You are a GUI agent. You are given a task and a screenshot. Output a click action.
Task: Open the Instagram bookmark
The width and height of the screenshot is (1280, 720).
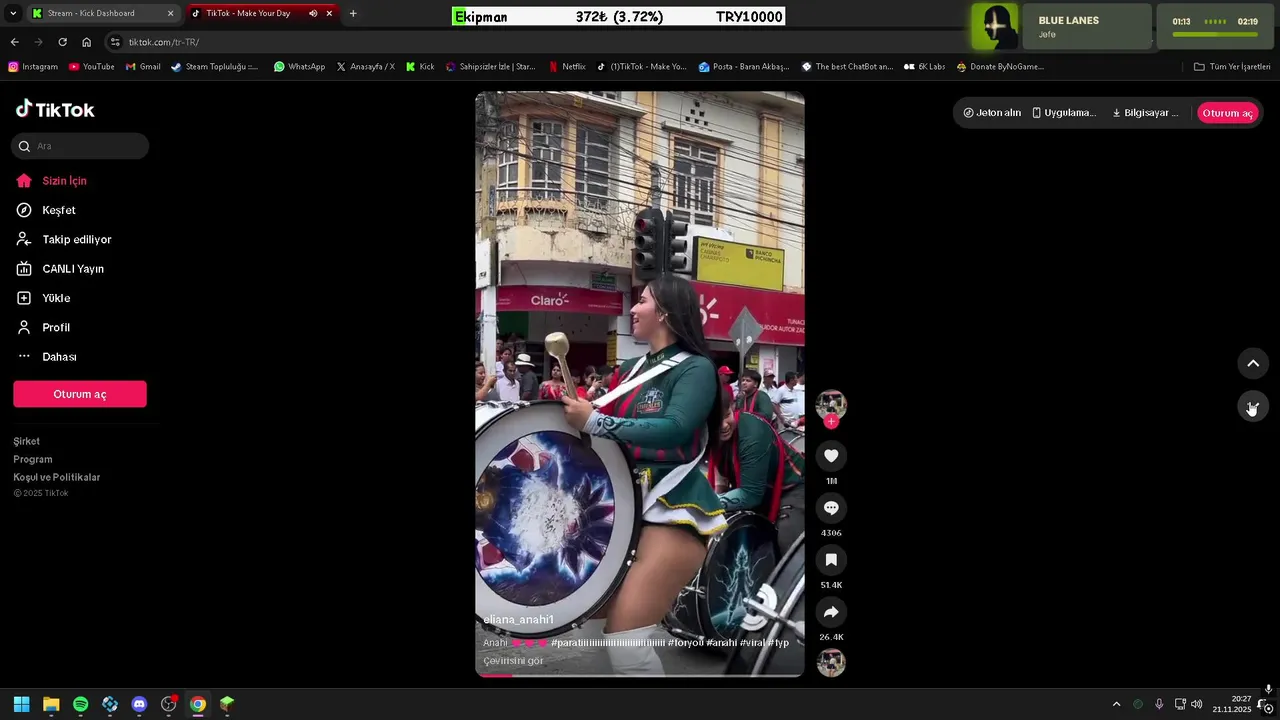click(33, 67)
